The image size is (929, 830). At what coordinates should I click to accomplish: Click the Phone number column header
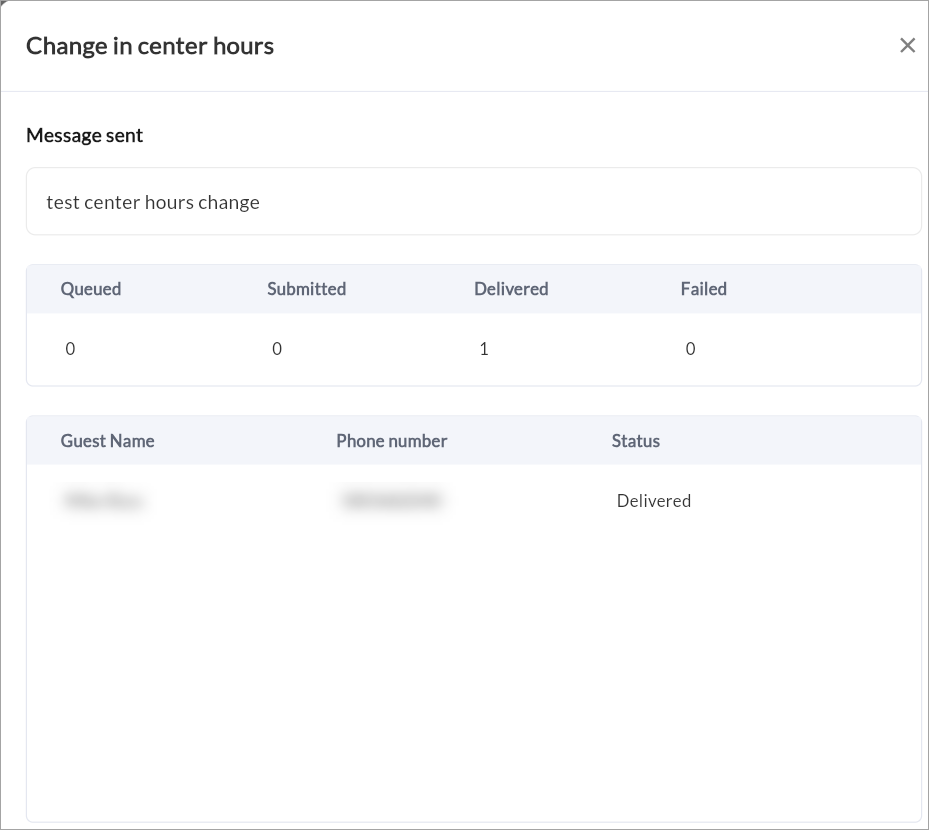pyautogui.click(x=392, y=441)
